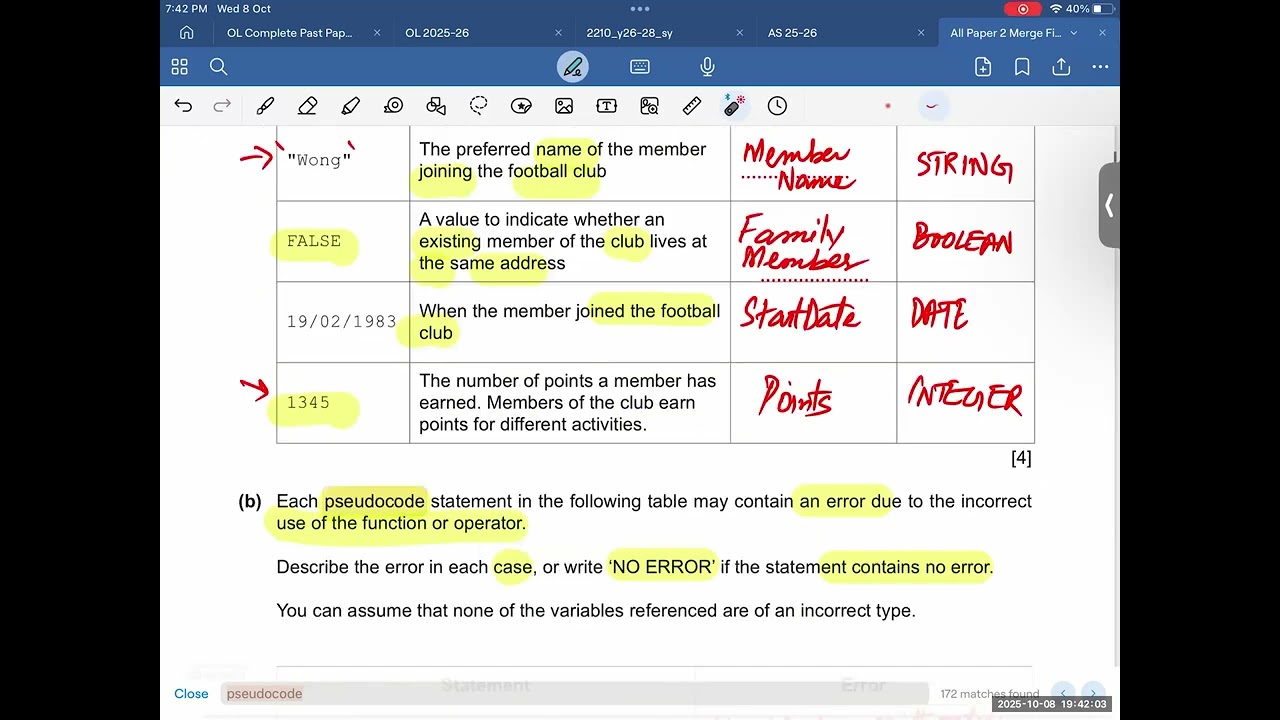Open the document search magnifier
The image size is (1280, 720).
pos(218,67)
